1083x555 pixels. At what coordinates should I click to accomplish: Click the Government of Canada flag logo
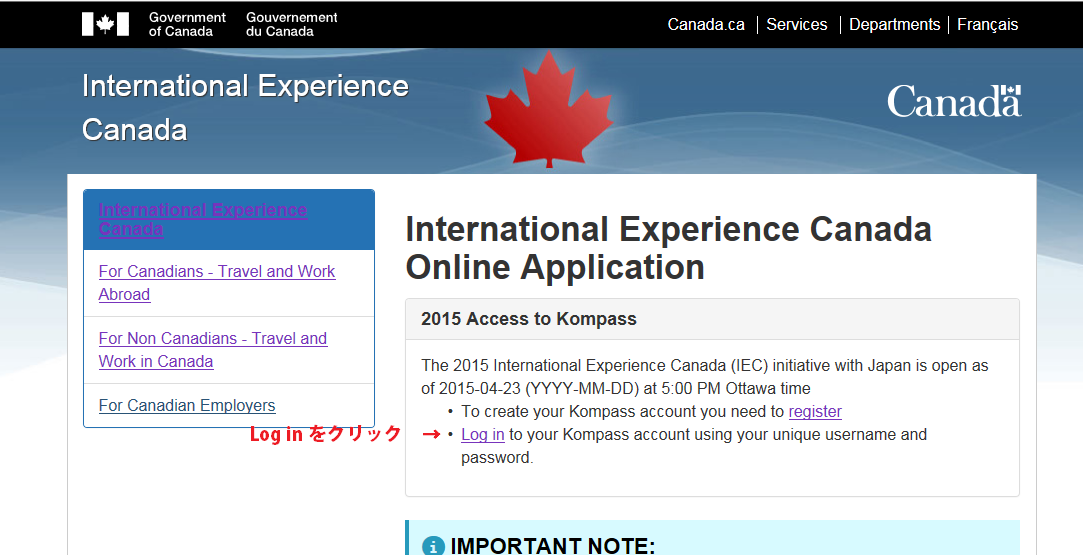coord(105,24)
